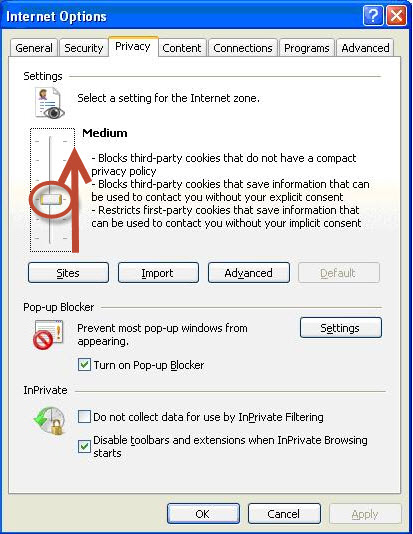
Task: Go to the Connections tab
Action: tap(243, 48)
